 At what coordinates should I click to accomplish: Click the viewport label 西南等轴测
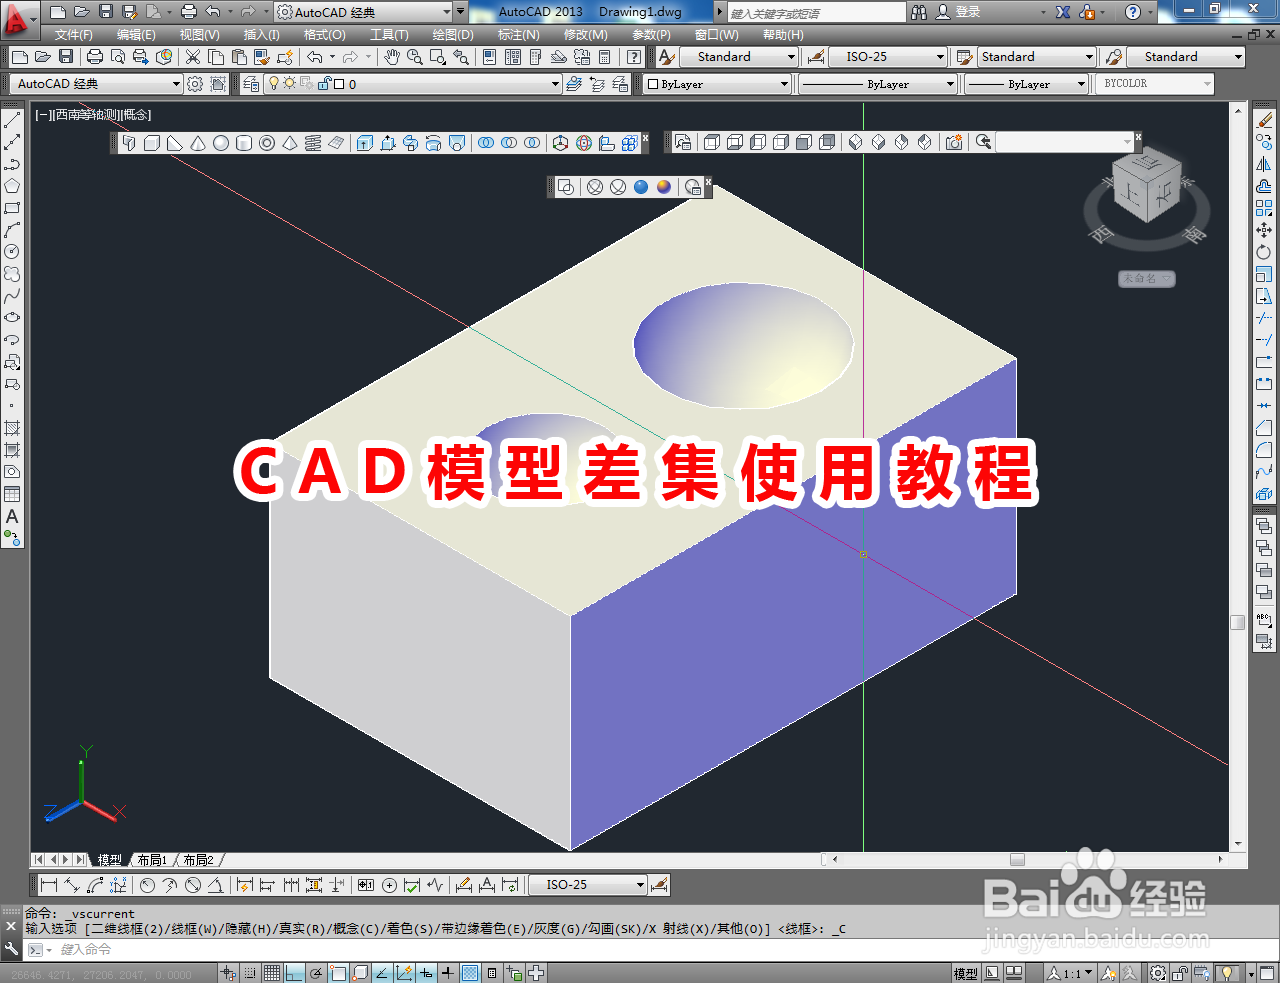87,115
